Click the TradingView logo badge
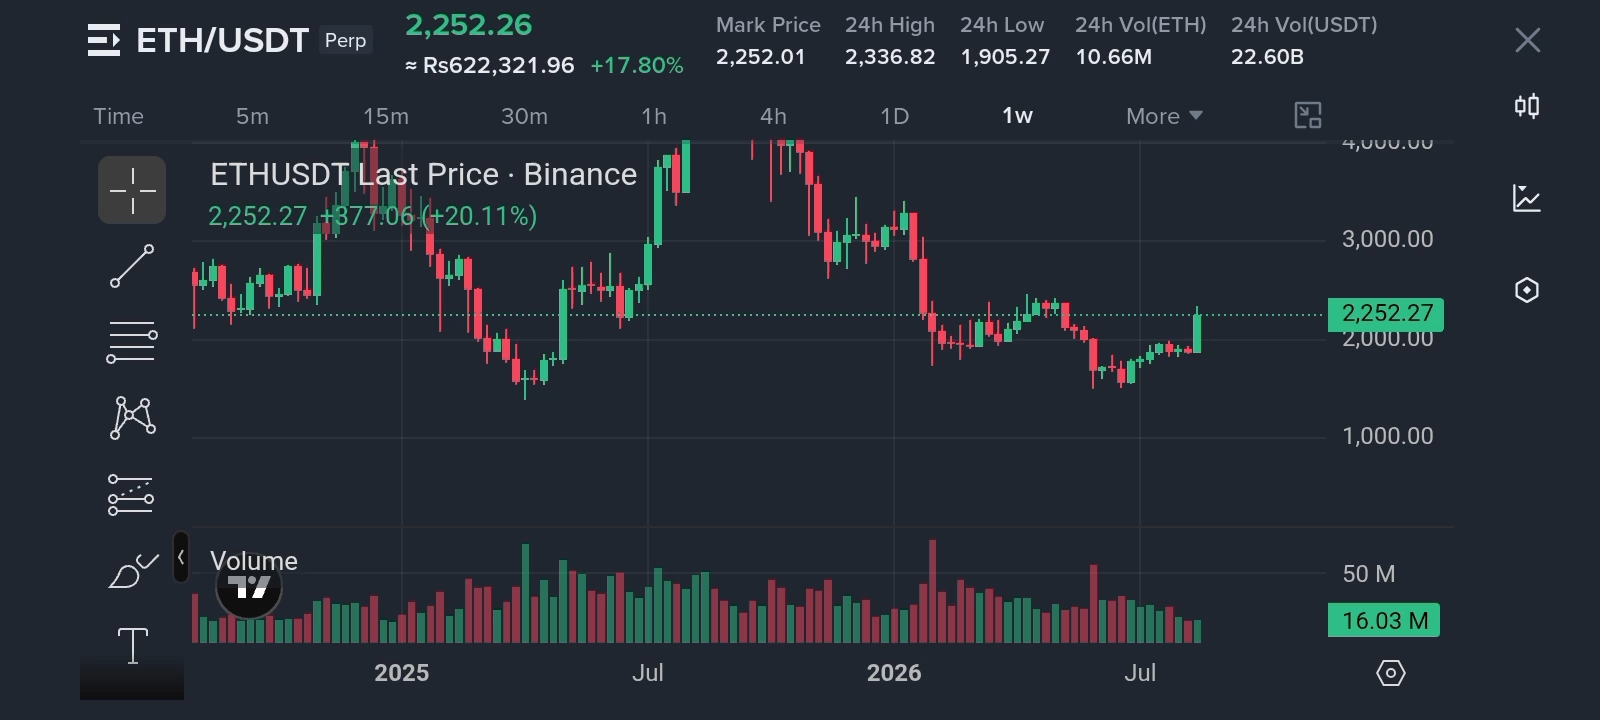This screenshot has height=720, width=1600. (x=249, y=587)
